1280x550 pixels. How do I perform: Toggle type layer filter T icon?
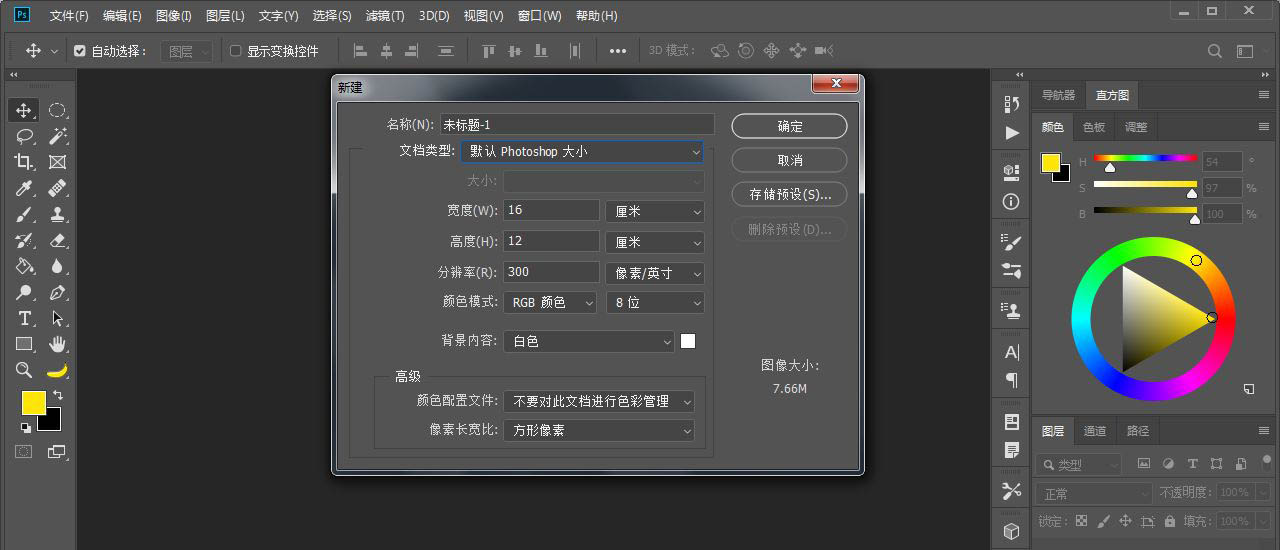(1192, 464)
